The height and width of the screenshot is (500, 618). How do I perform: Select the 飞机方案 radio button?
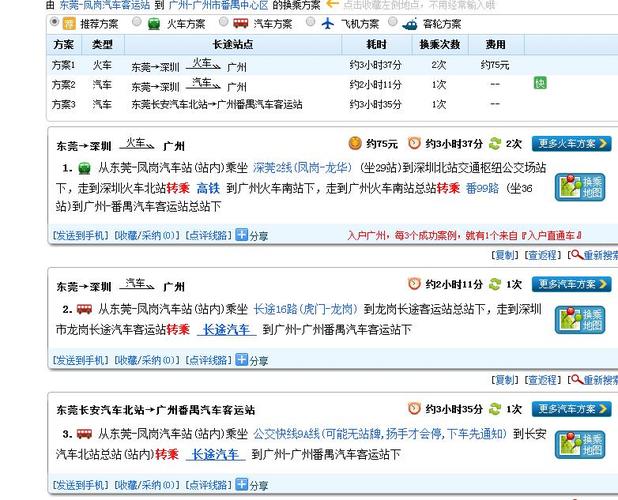point(311,22)
